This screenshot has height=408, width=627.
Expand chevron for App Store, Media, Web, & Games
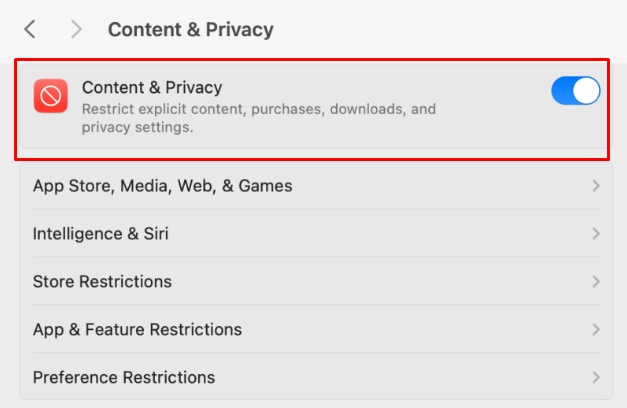tap(596, 186)
